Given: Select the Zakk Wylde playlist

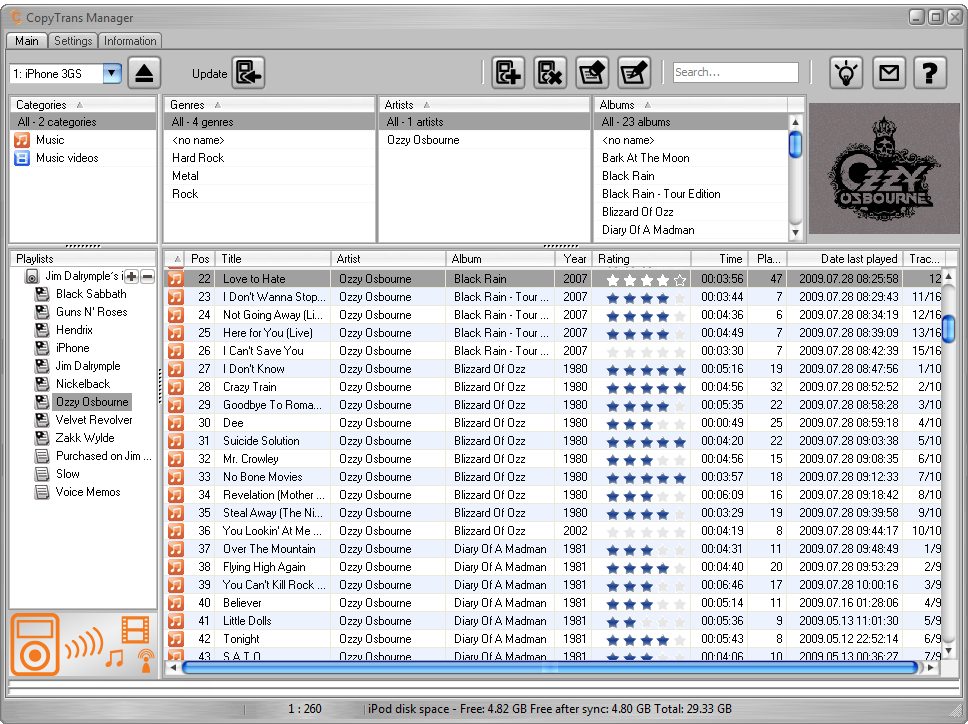Looking at the screenshot, I should click(85, 438).
